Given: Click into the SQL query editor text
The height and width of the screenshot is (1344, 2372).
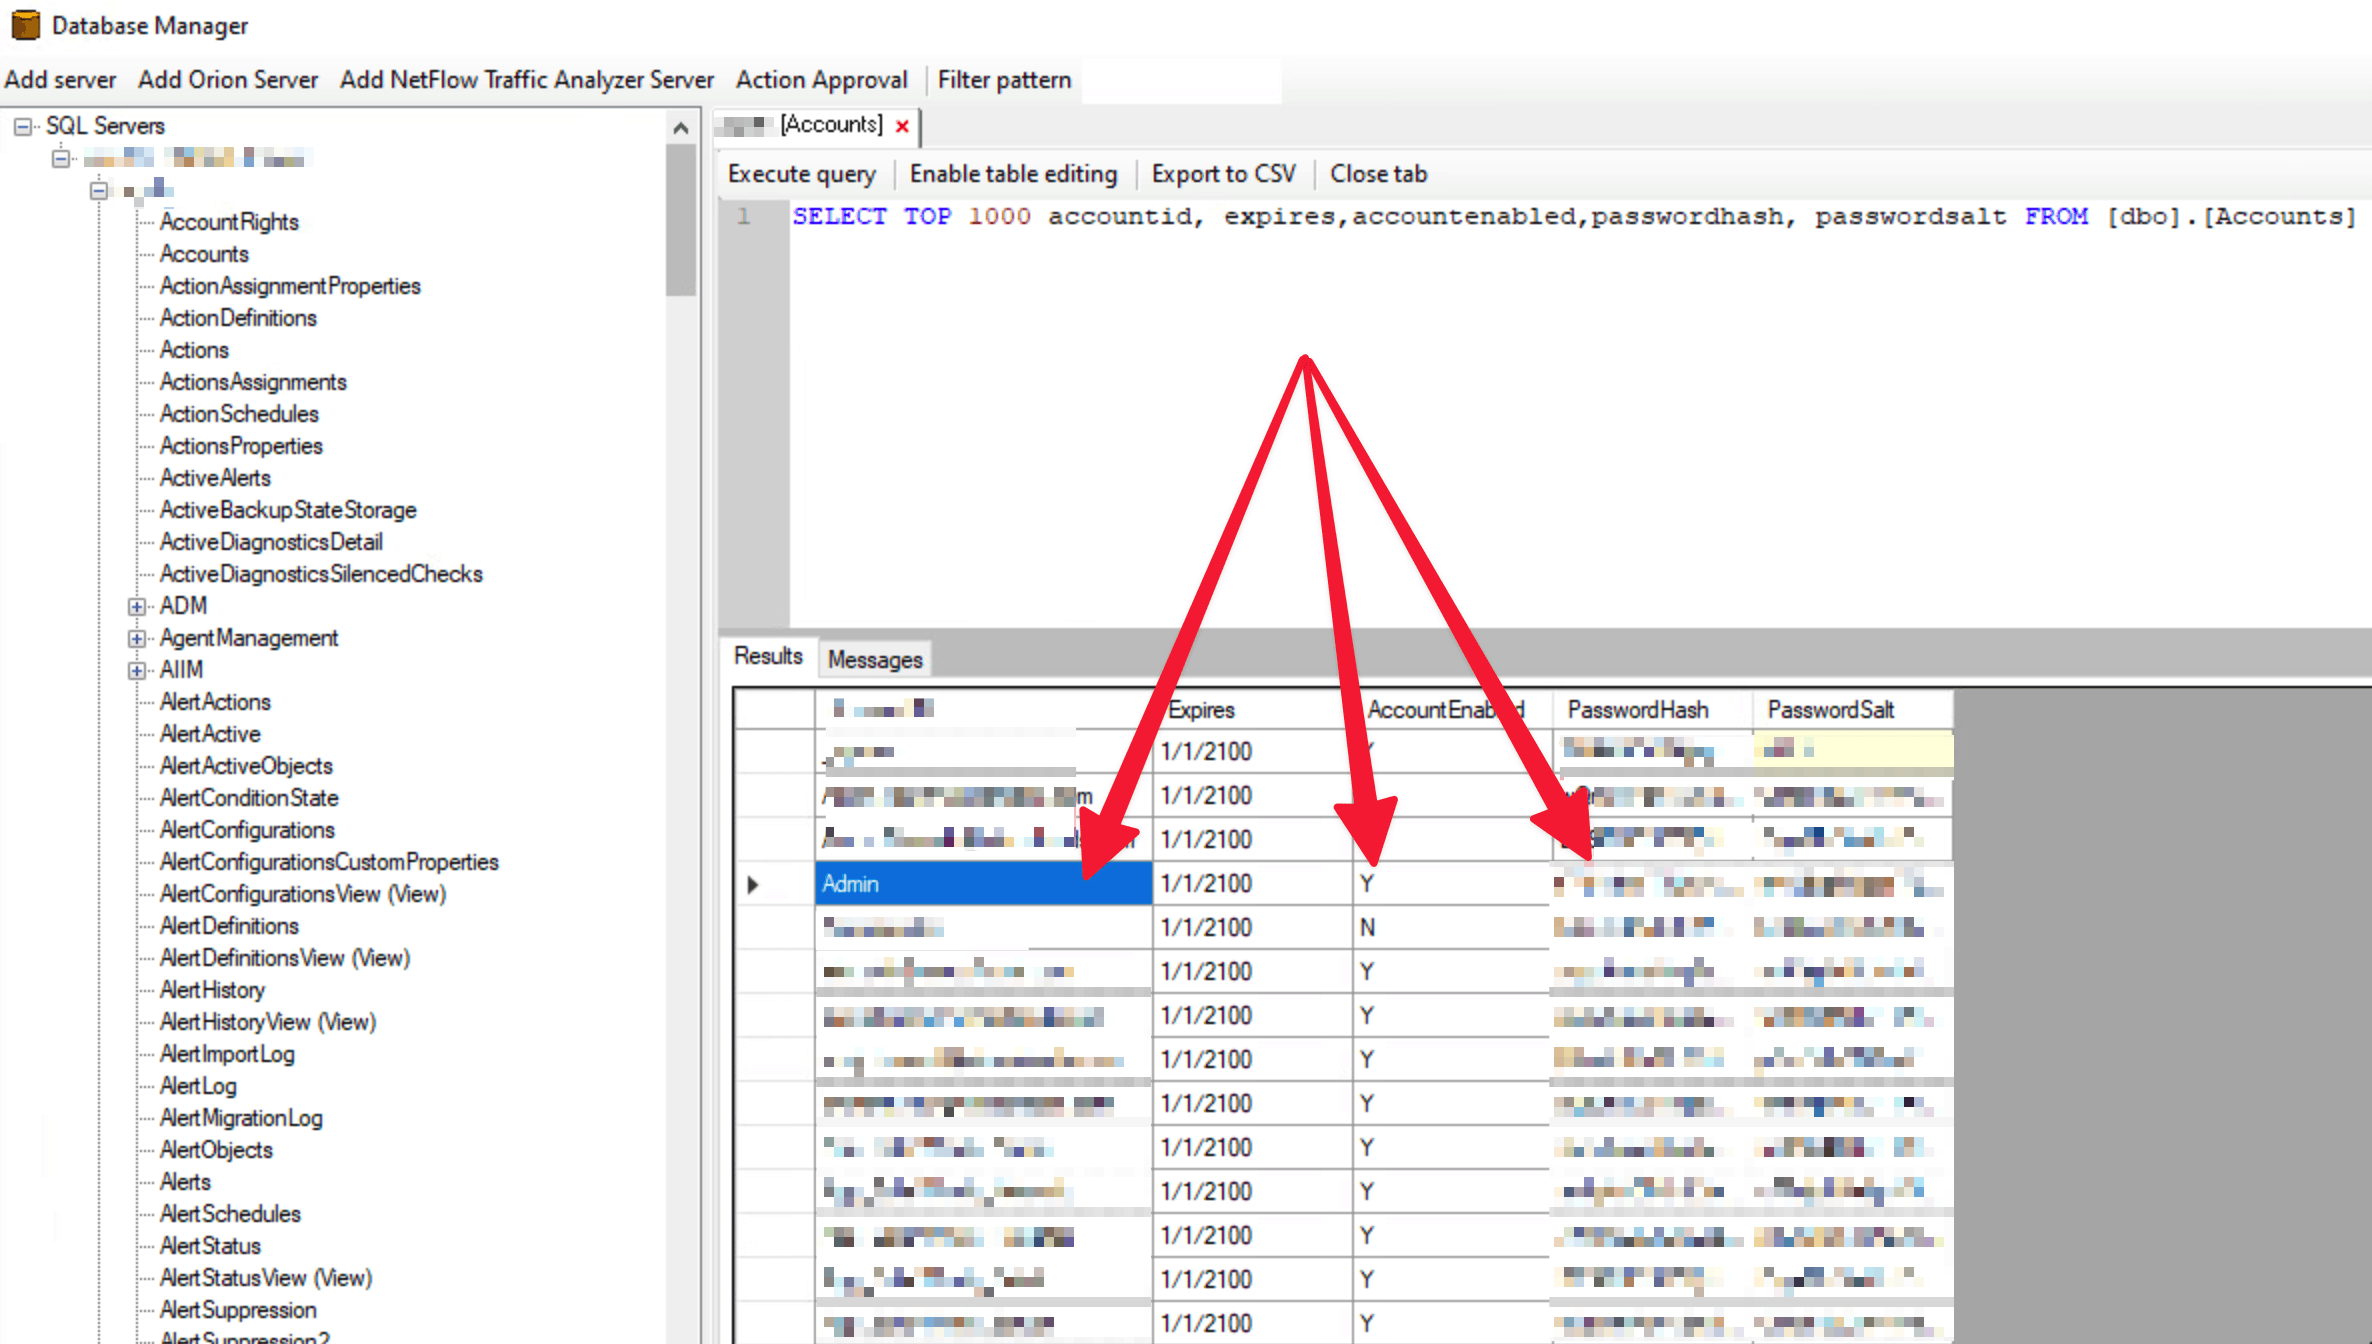Looking at the screenshot, I should point(1574,217).
